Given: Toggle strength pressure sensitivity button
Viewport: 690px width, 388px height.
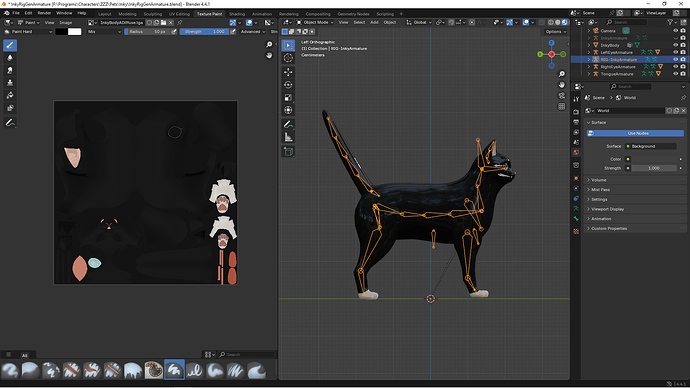Looking at the screenshot, I should coord(233,32).
